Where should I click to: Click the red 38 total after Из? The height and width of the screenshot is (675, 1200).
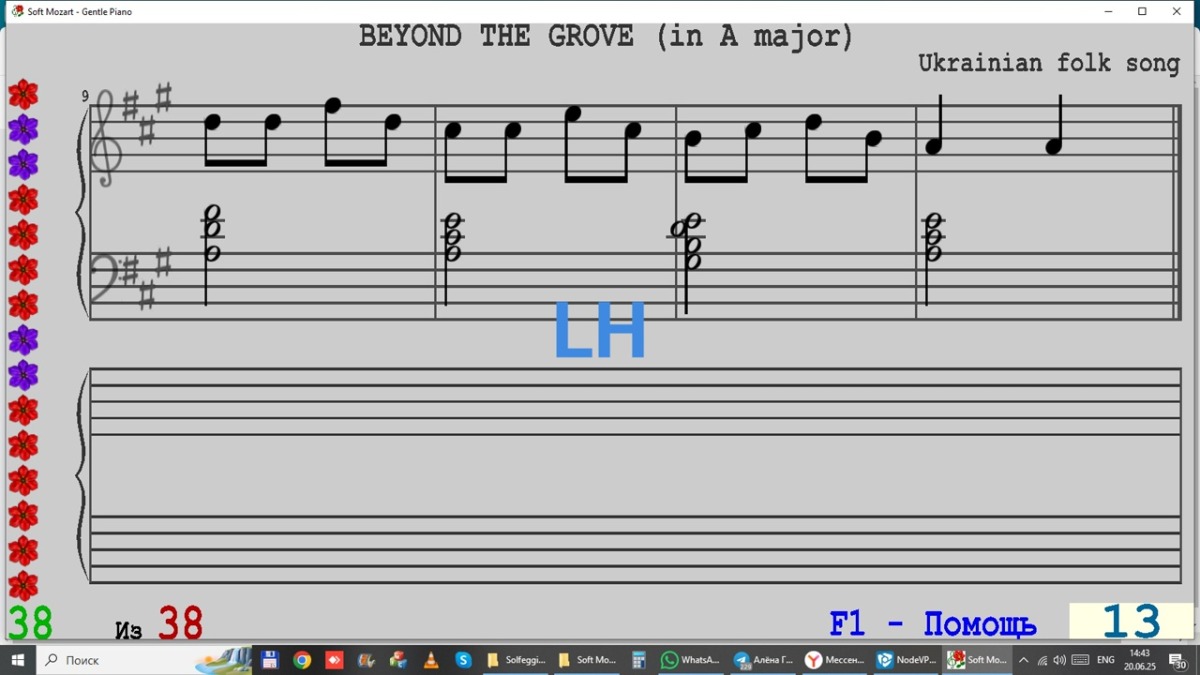click(181, 624)
